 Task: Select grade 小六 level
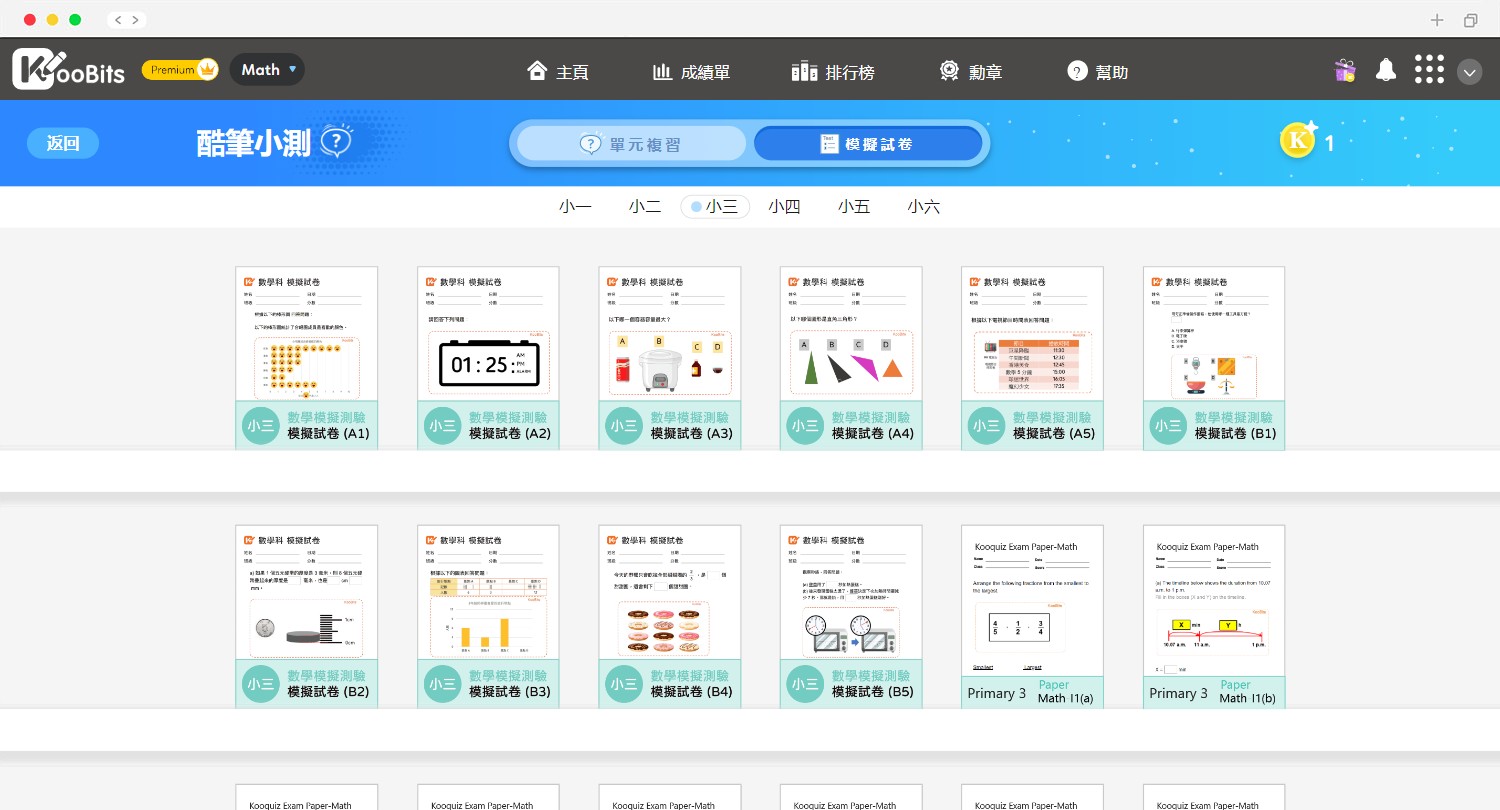pos(924,207)
